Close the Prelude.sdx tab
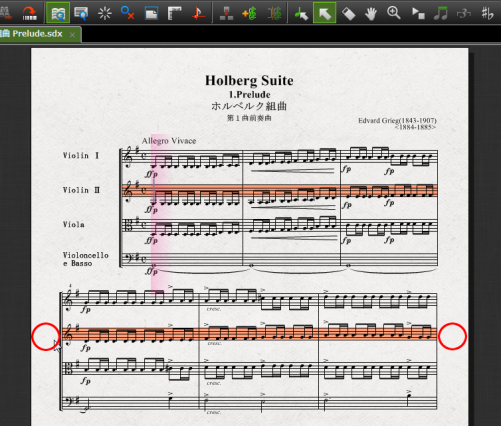This screenshot has height=426, width=501. tap(72, 34)
